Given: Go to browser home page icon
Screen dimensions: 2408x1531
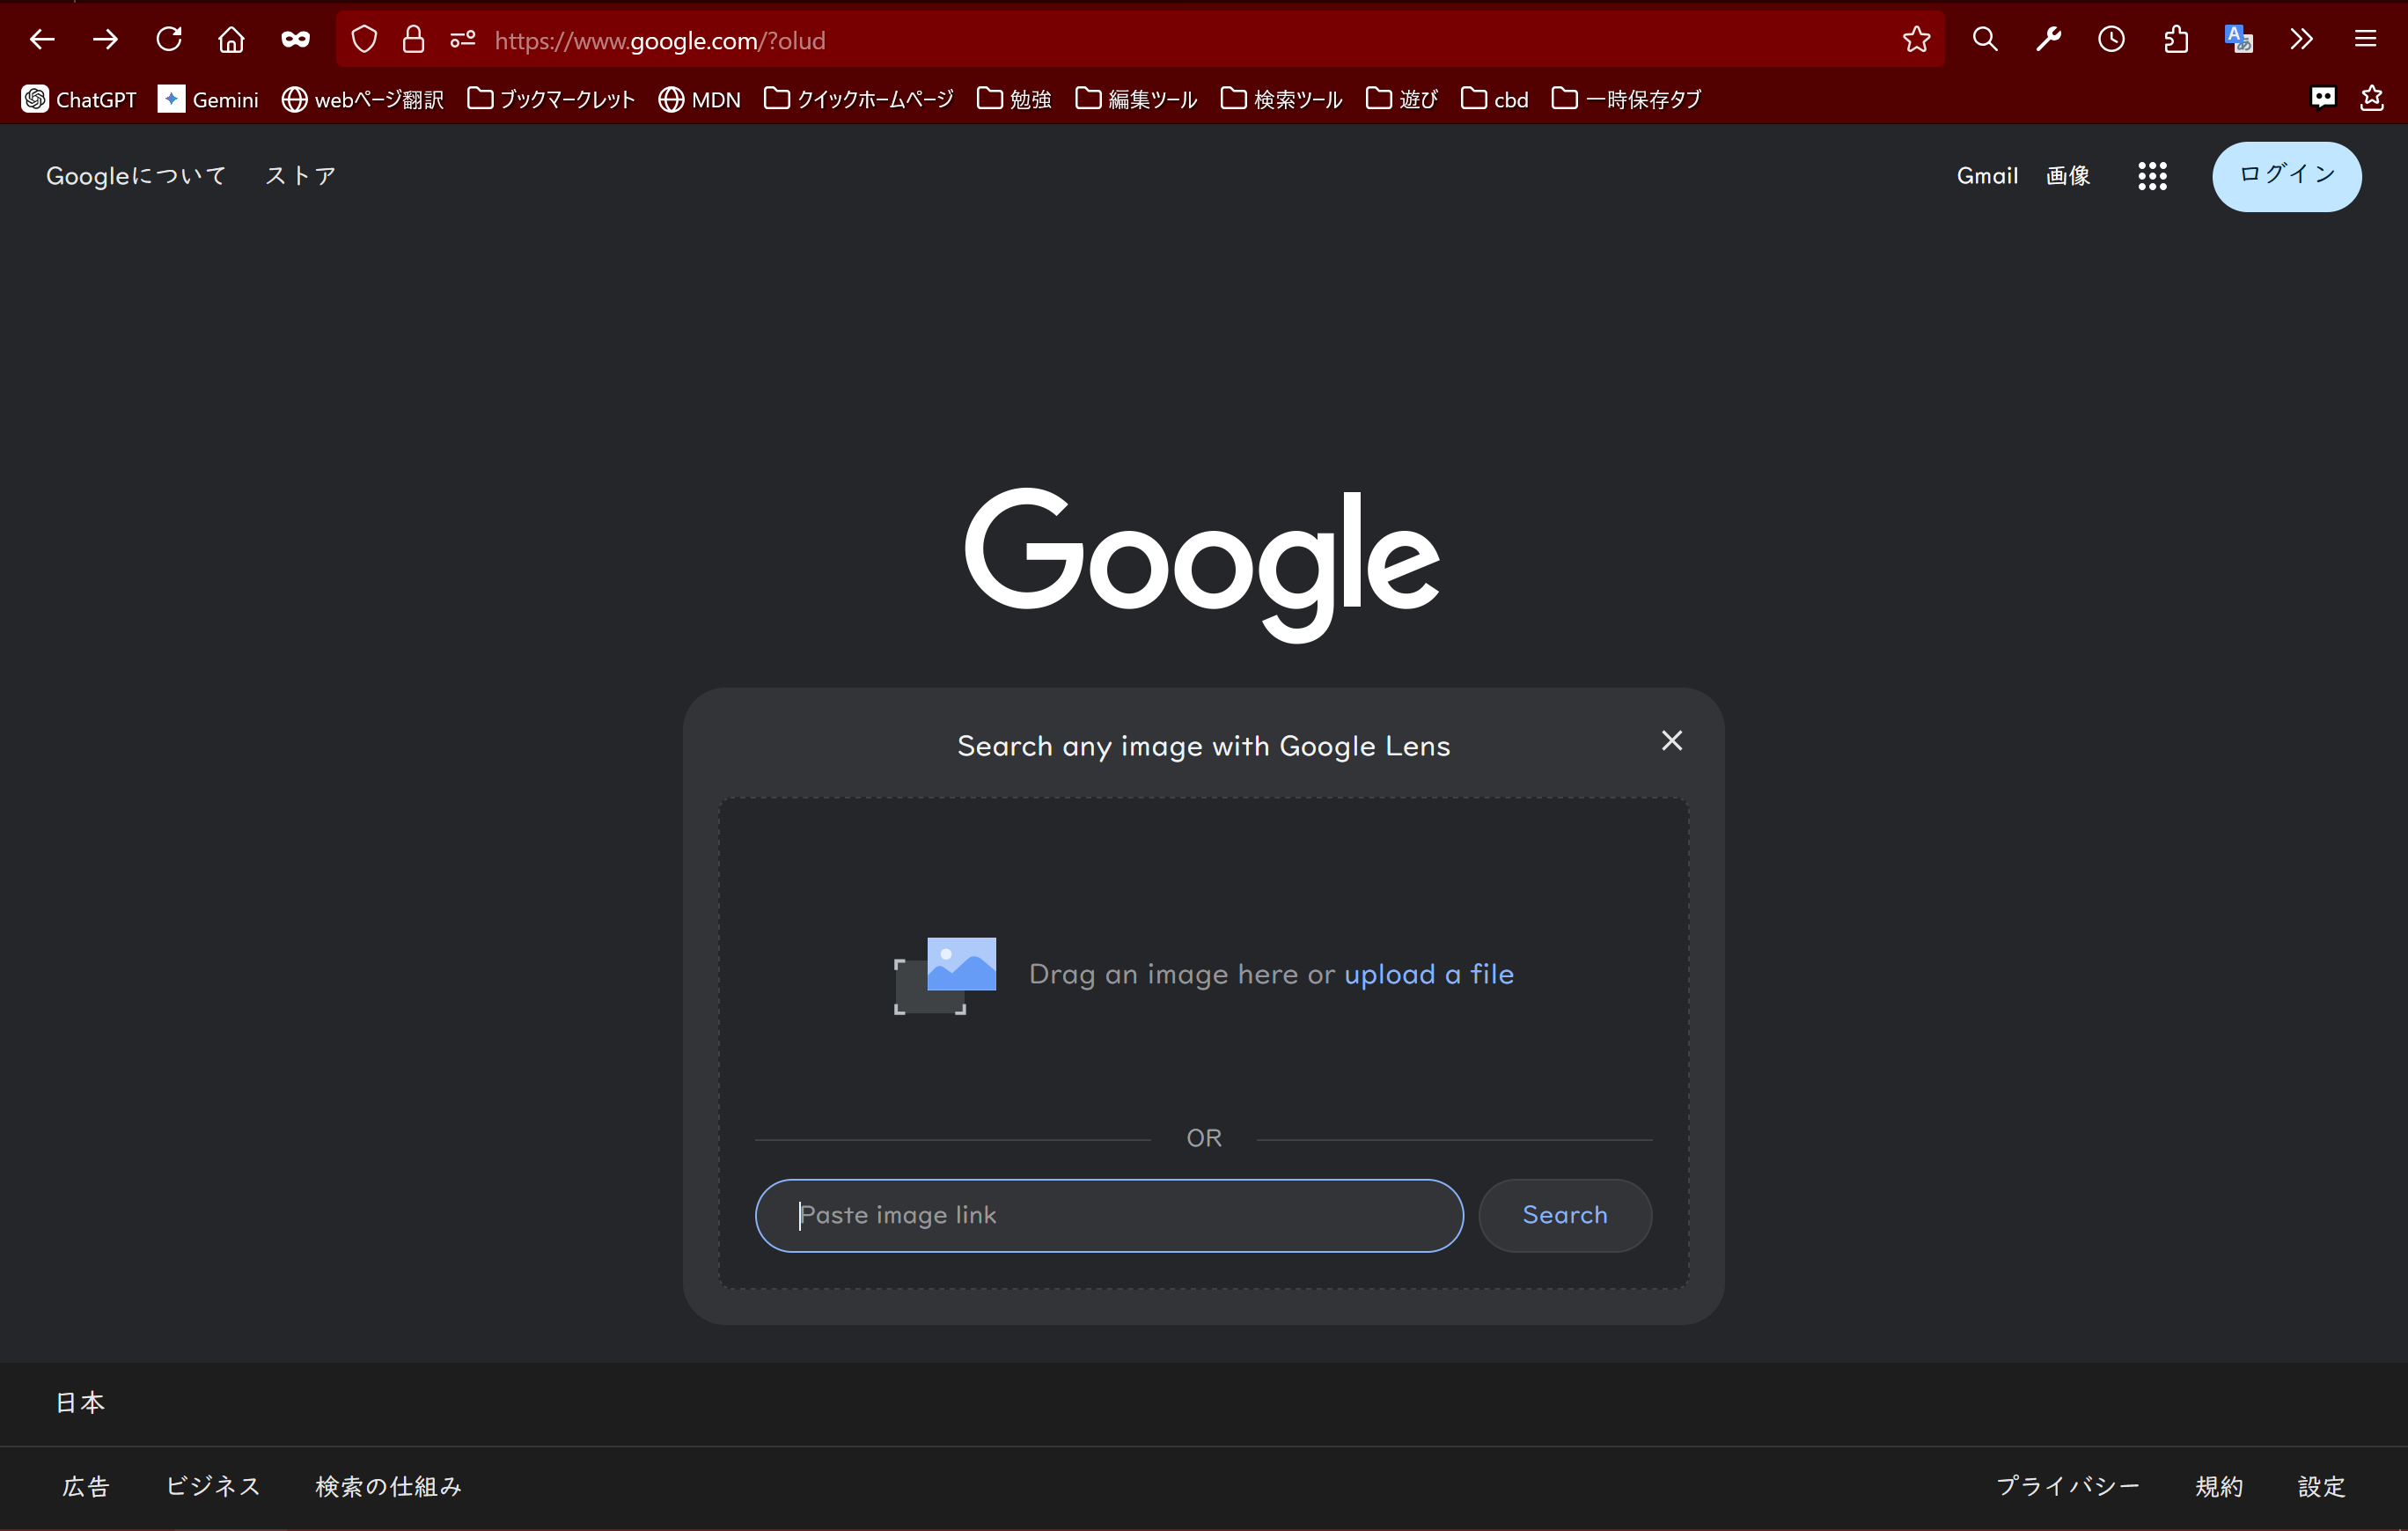Looking at the screenshot, I should [x=231, y=40].
